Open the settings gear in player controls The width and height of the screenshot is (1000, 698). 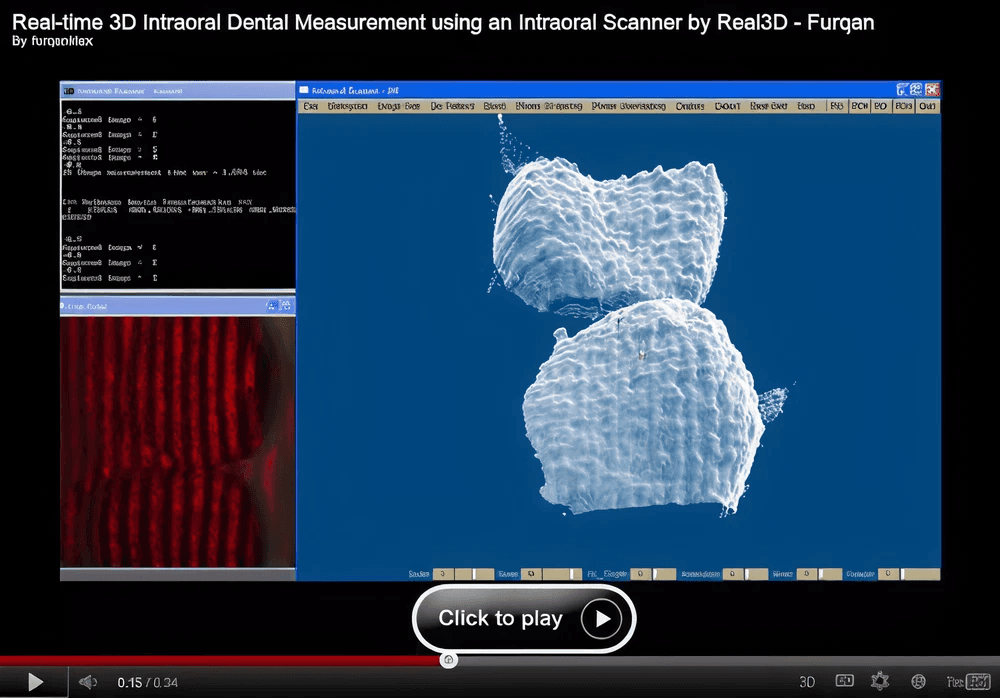point(880,681)
